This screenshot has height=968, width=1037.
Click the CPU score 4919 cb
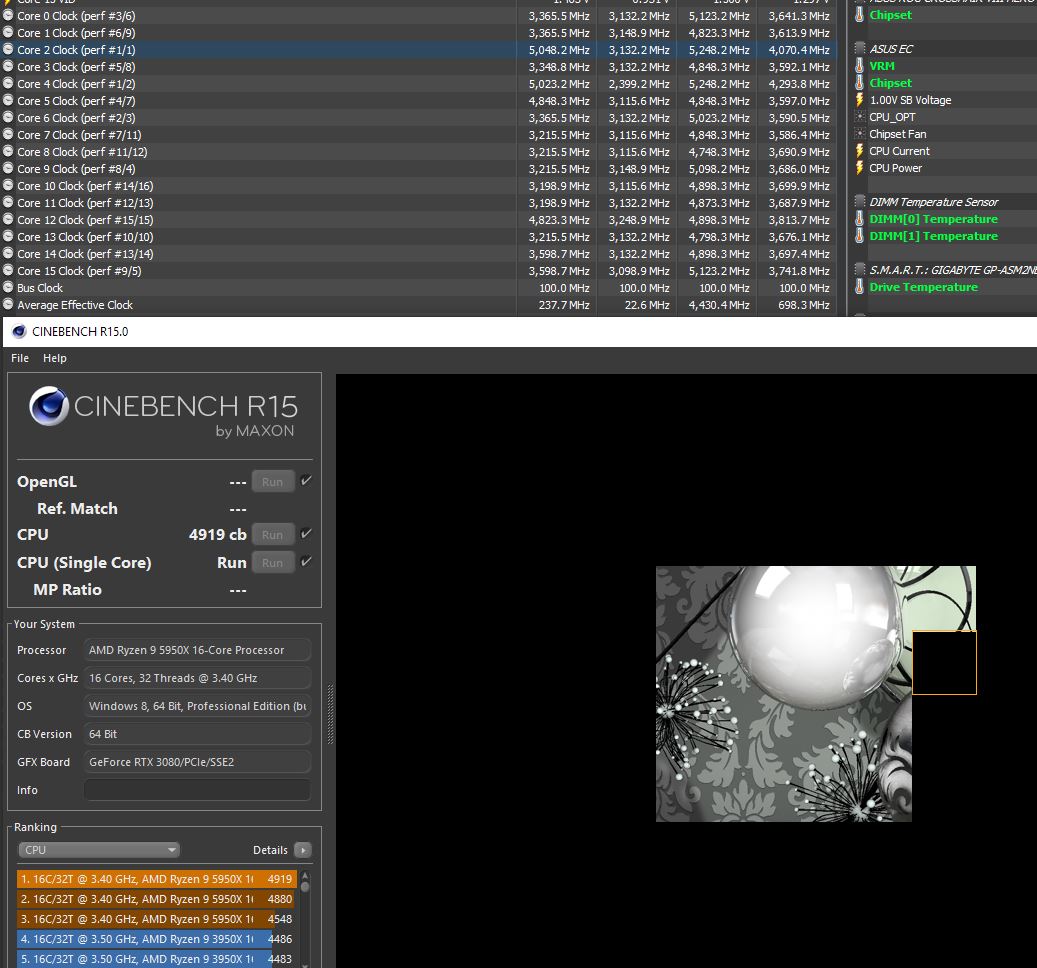[218, 534]
